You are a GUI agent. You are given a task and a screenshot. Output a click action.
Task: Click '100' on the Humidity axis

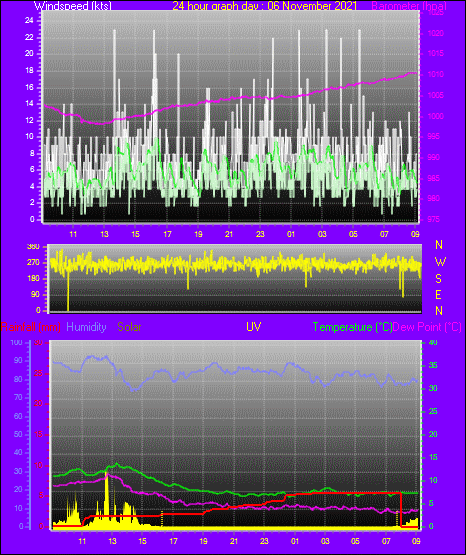click(x=16, y=342)
